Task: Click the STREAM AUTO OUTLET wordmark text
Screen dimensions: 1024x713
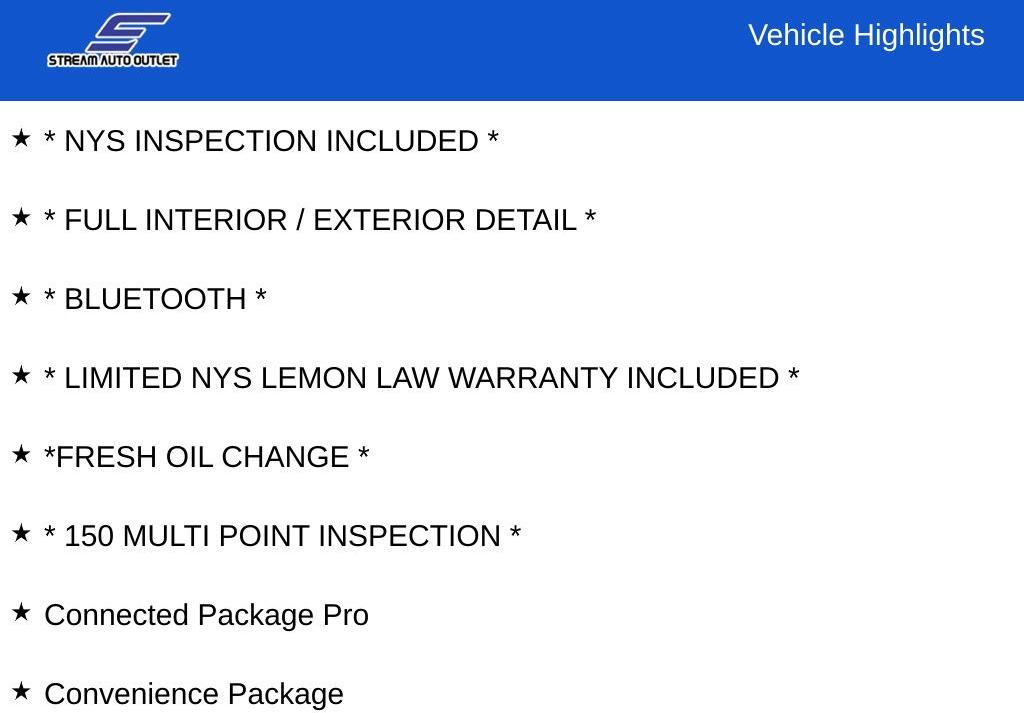Action: coord(112,60)
